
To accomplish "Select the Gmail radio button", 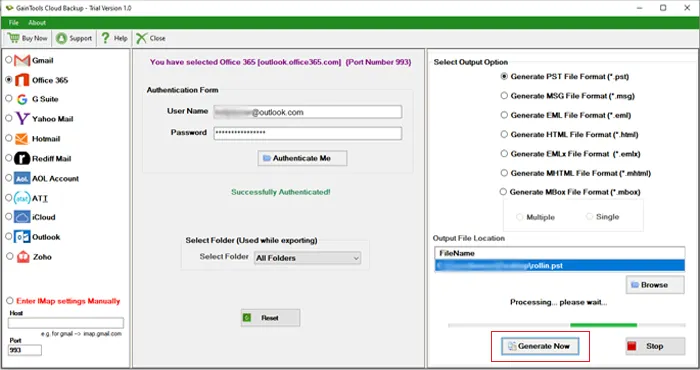I will click(x=8, y=59).
